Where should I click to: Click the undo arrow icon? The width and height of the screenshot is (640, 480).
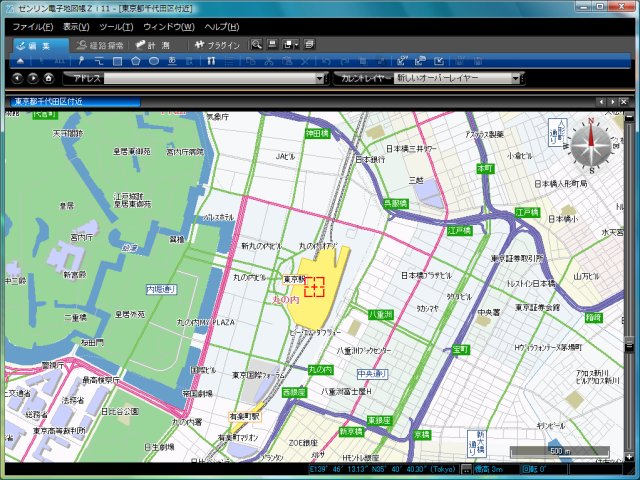tap(326, 61)
